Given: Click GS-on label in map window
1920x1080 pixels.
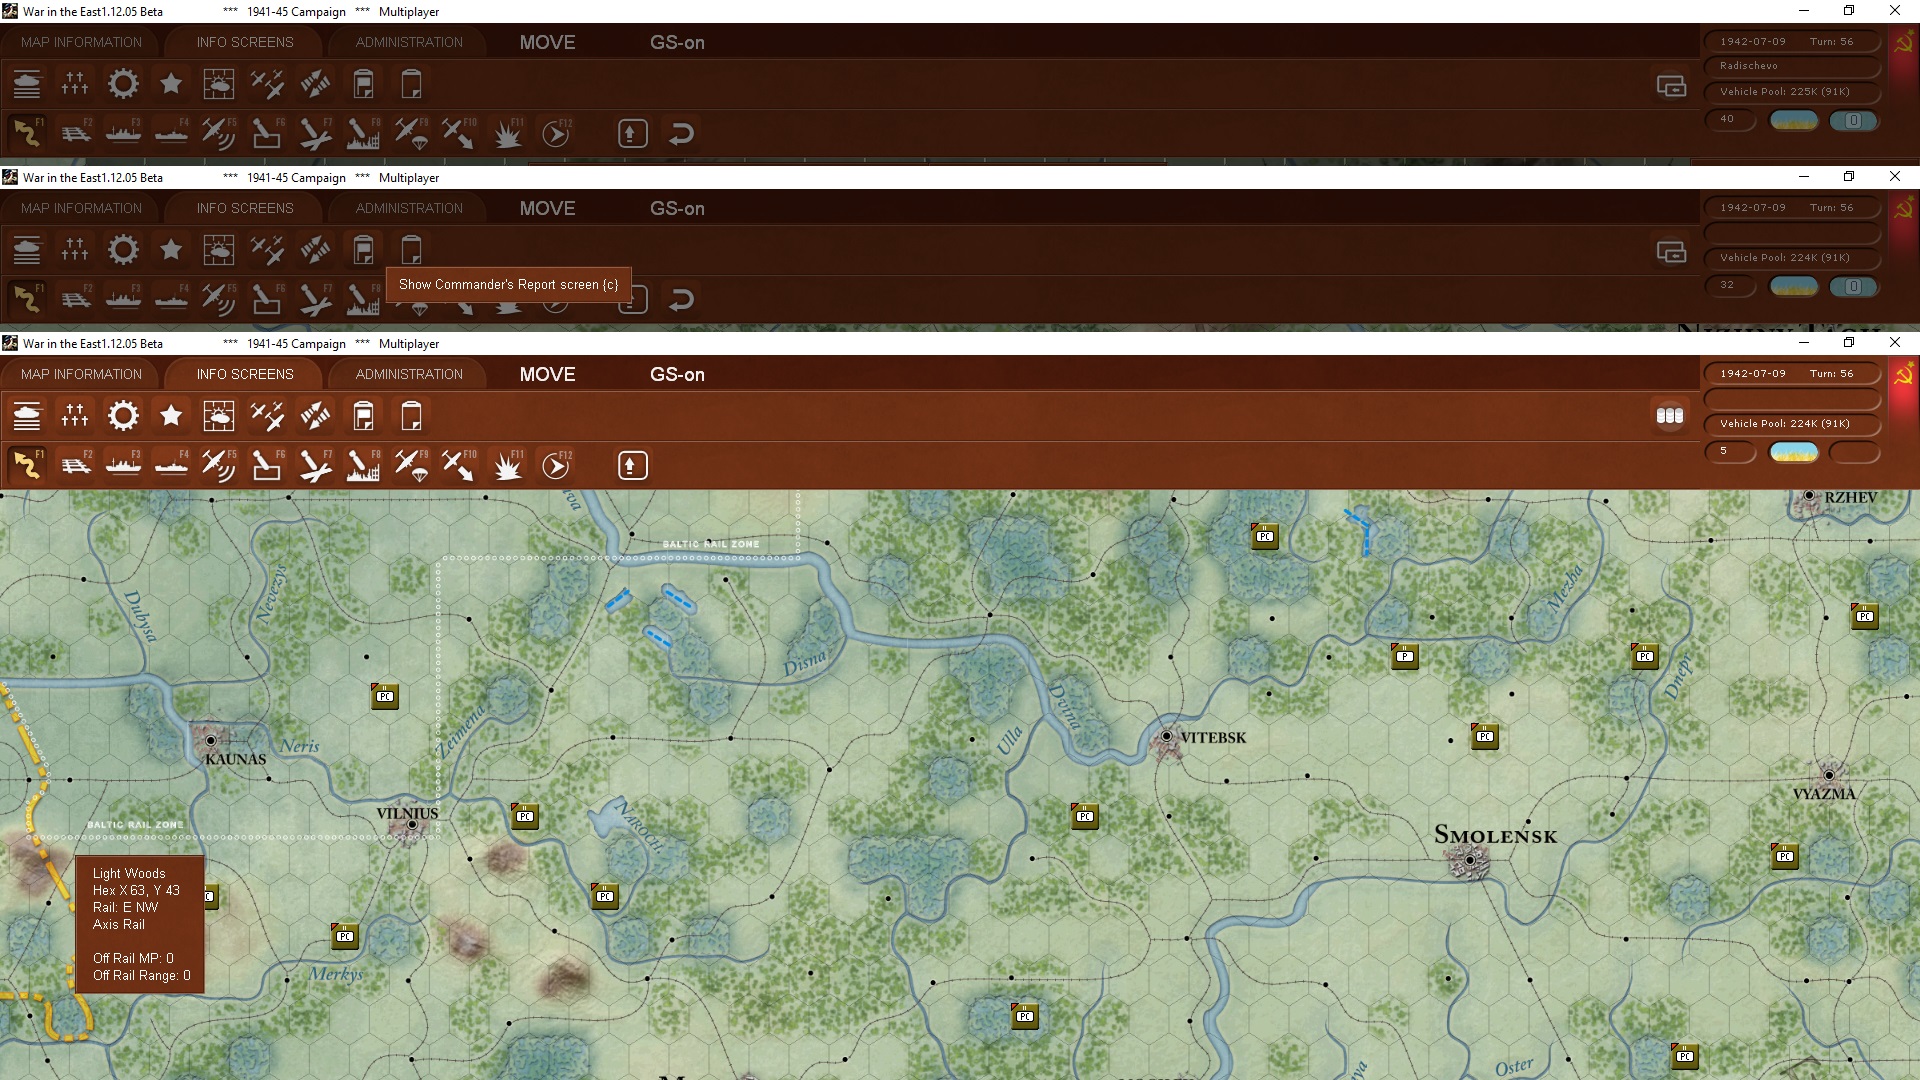Looking at the screenshot, I should pos(677,374).
